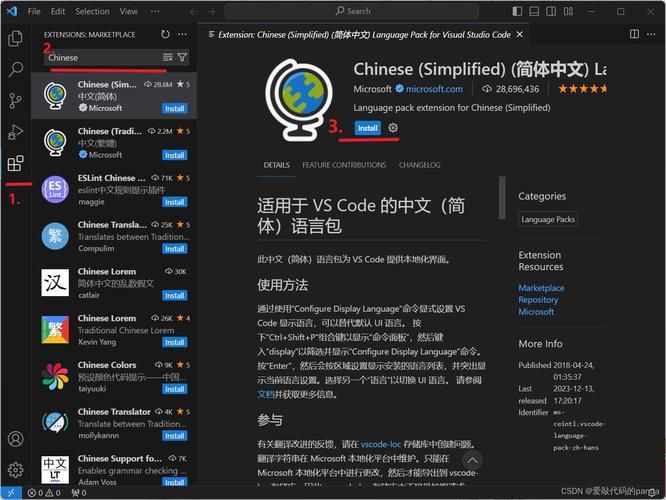This screenshot has width=666, height=500.
Task: Open the Extensions view icon
Action: (16, 164)
